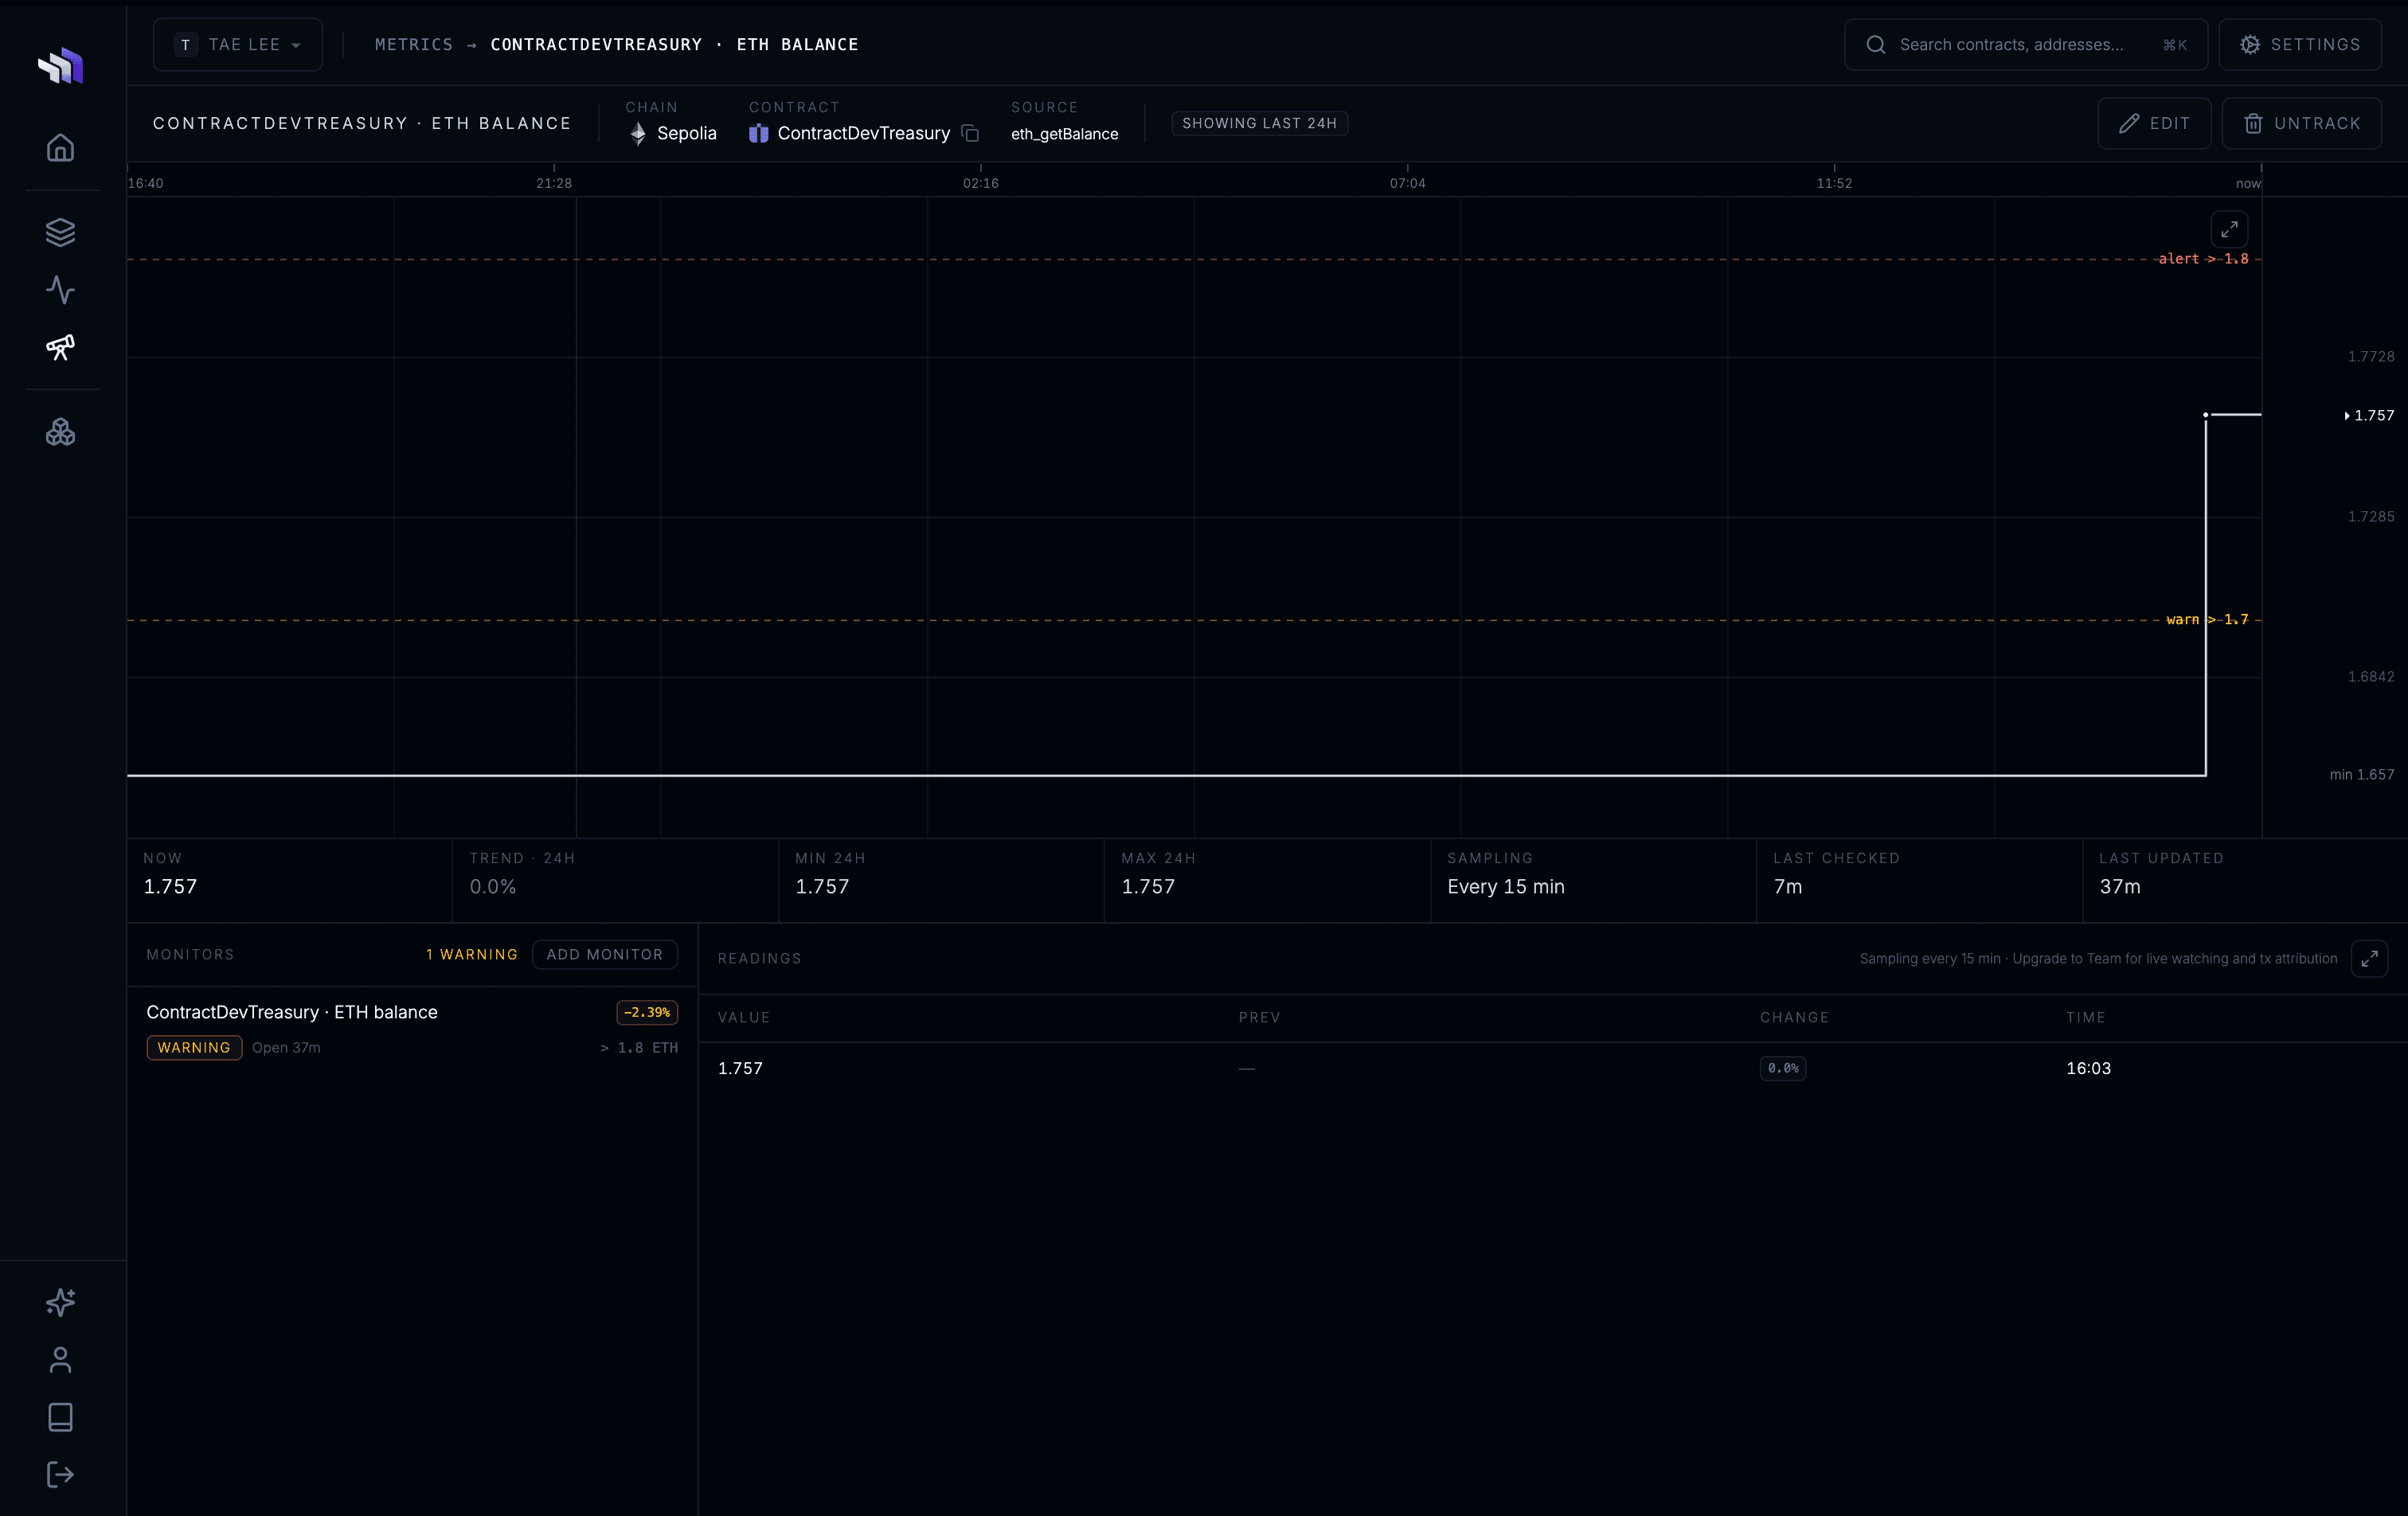Open the Home sidebar icon
The image size is (2408, 1516).
[x=61, y=148]
